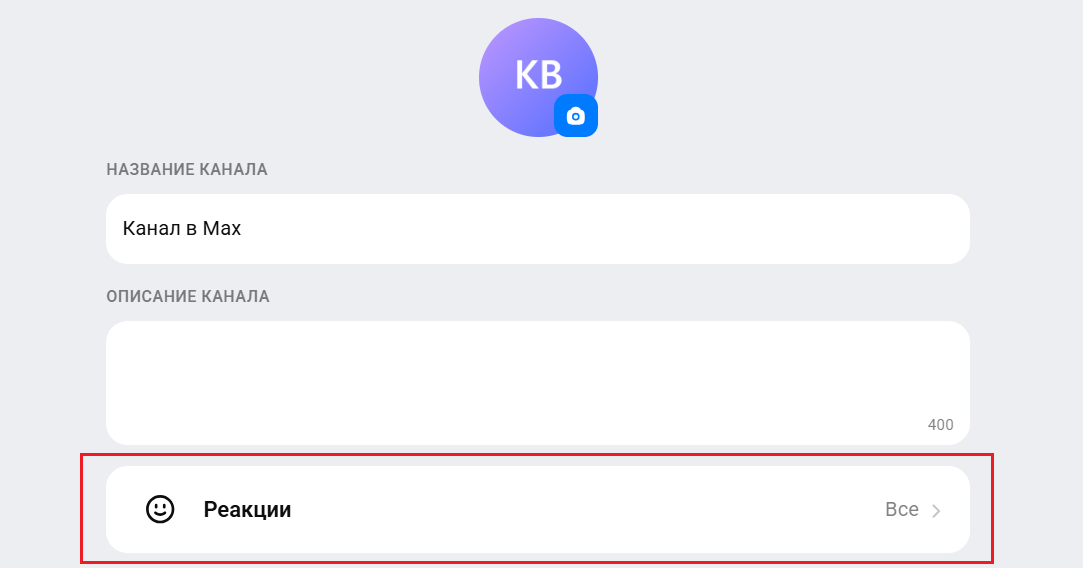The image size is (1084, 568).
Task: Click the KB initials inside the avatar
Action: 538,75
